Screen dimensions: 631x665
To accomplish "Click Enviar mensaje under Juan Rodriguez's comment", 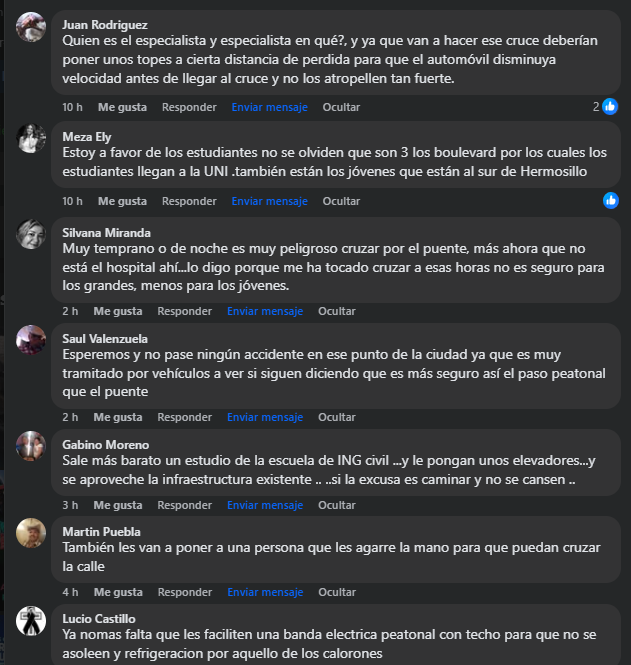I will [269, 107].
